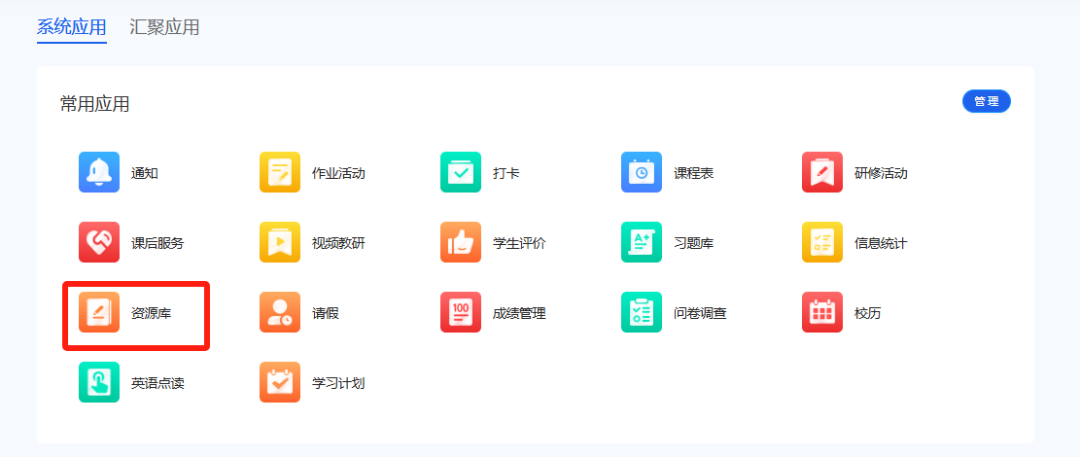Open the 学生评价 thumbs-up icon
The height and width of the screenshot is (457, 1080).
tap(461, 243)
